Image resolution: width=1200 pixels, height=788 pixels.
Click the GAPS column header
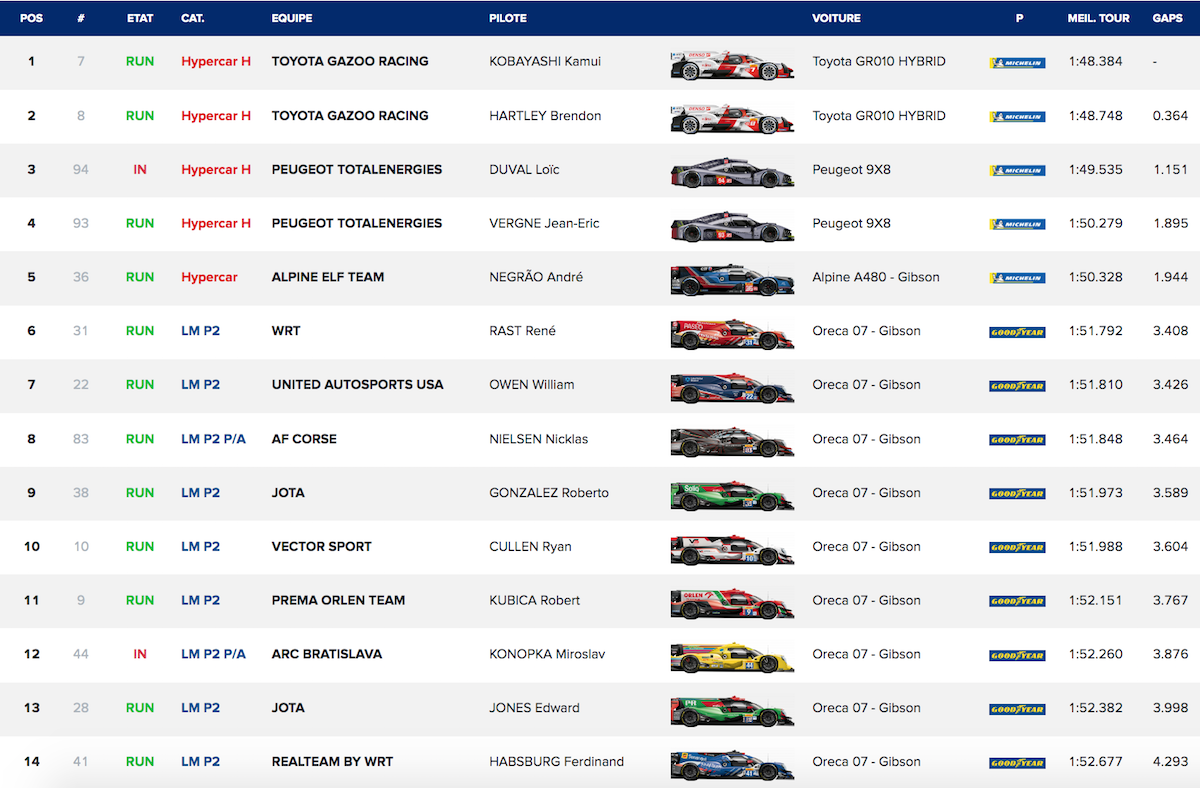(1167, 18)
